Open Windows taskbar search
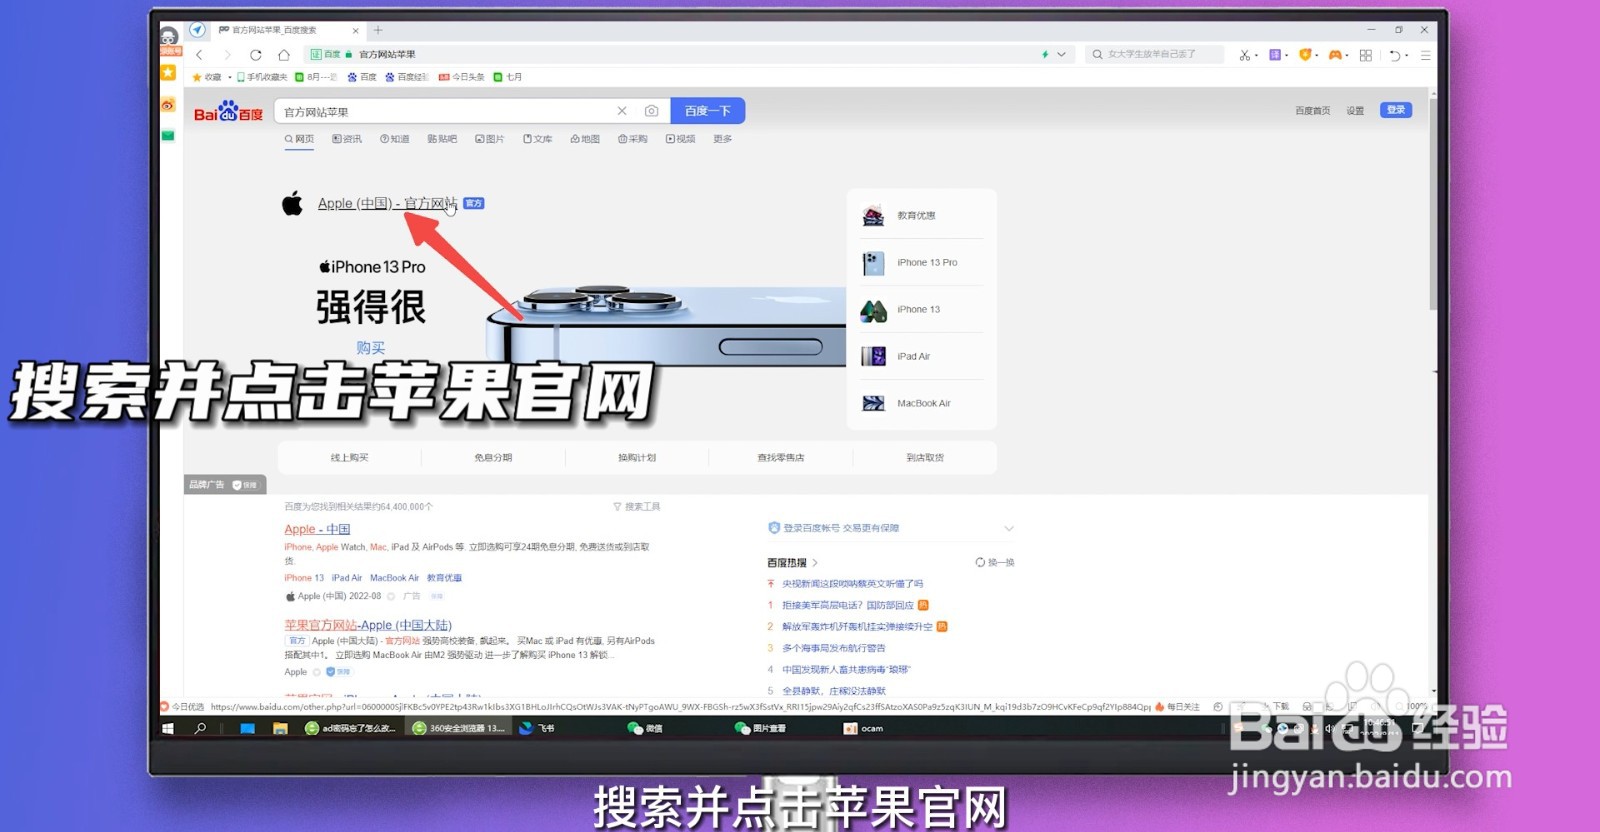This screenshot has width=1600, height=832. click(201, 728)
